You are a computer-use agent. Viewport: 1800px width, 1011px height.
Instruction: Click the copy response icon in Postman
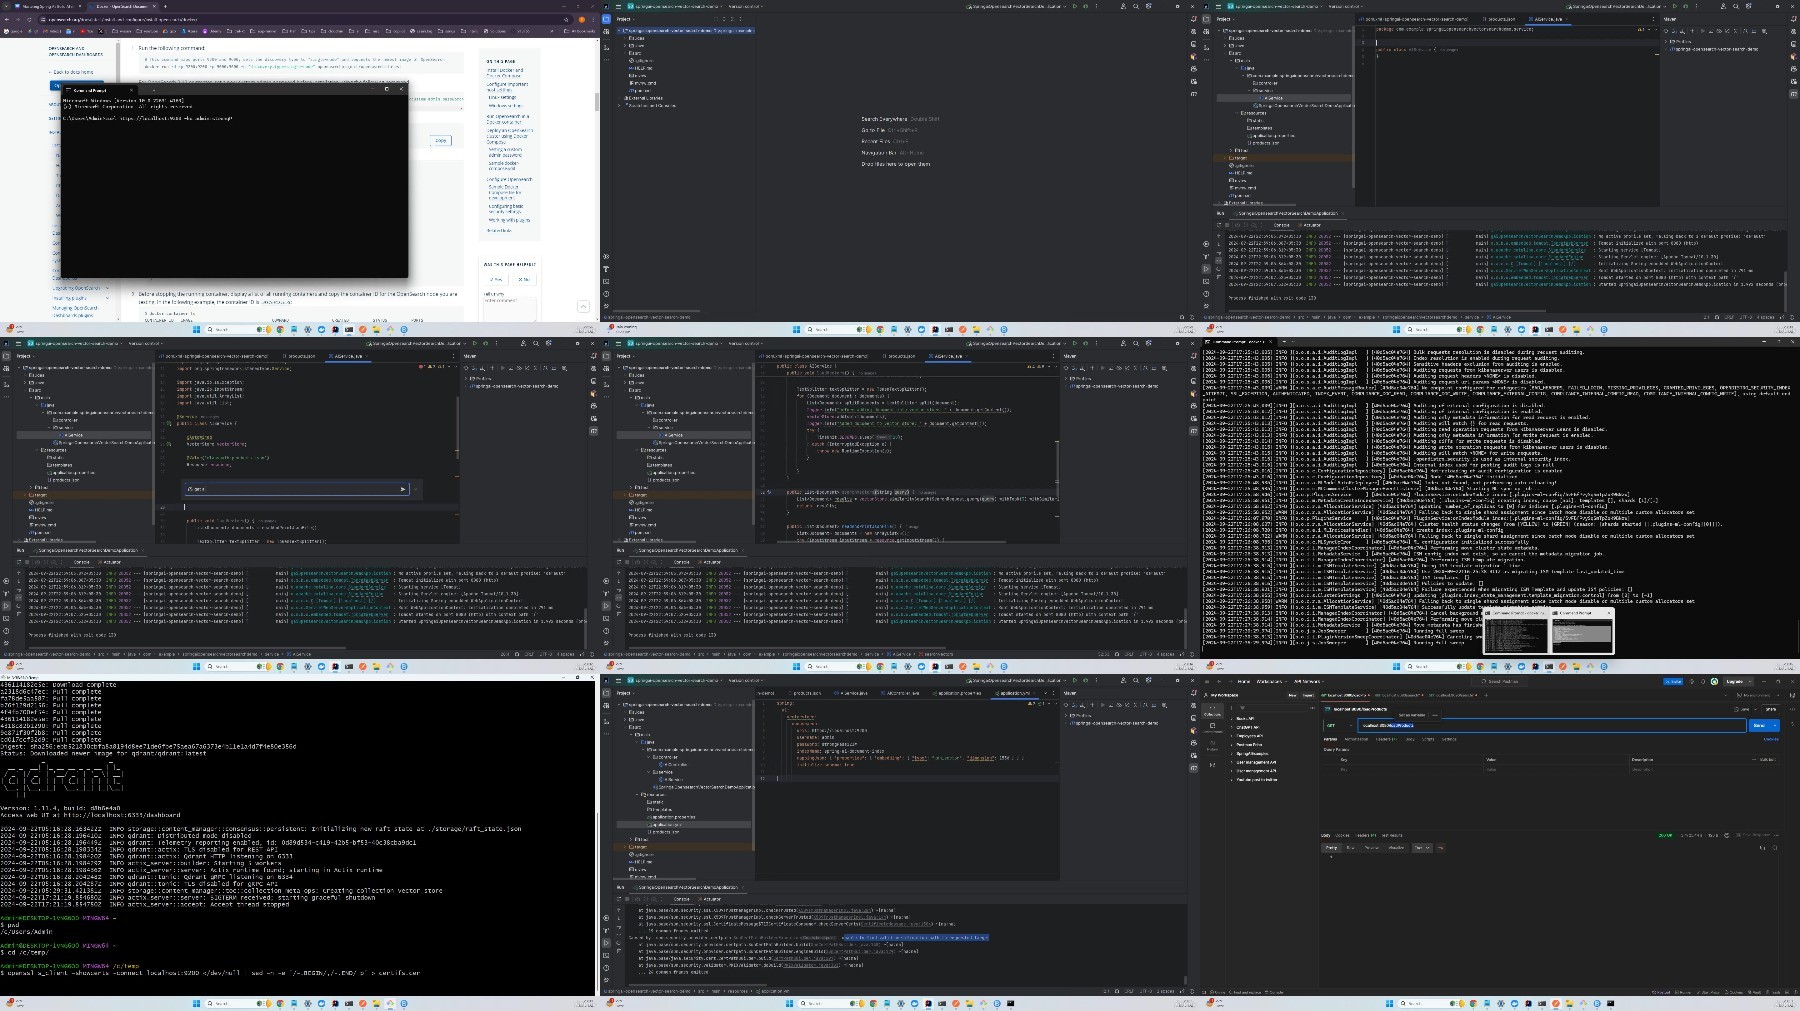coord(1763,848)
